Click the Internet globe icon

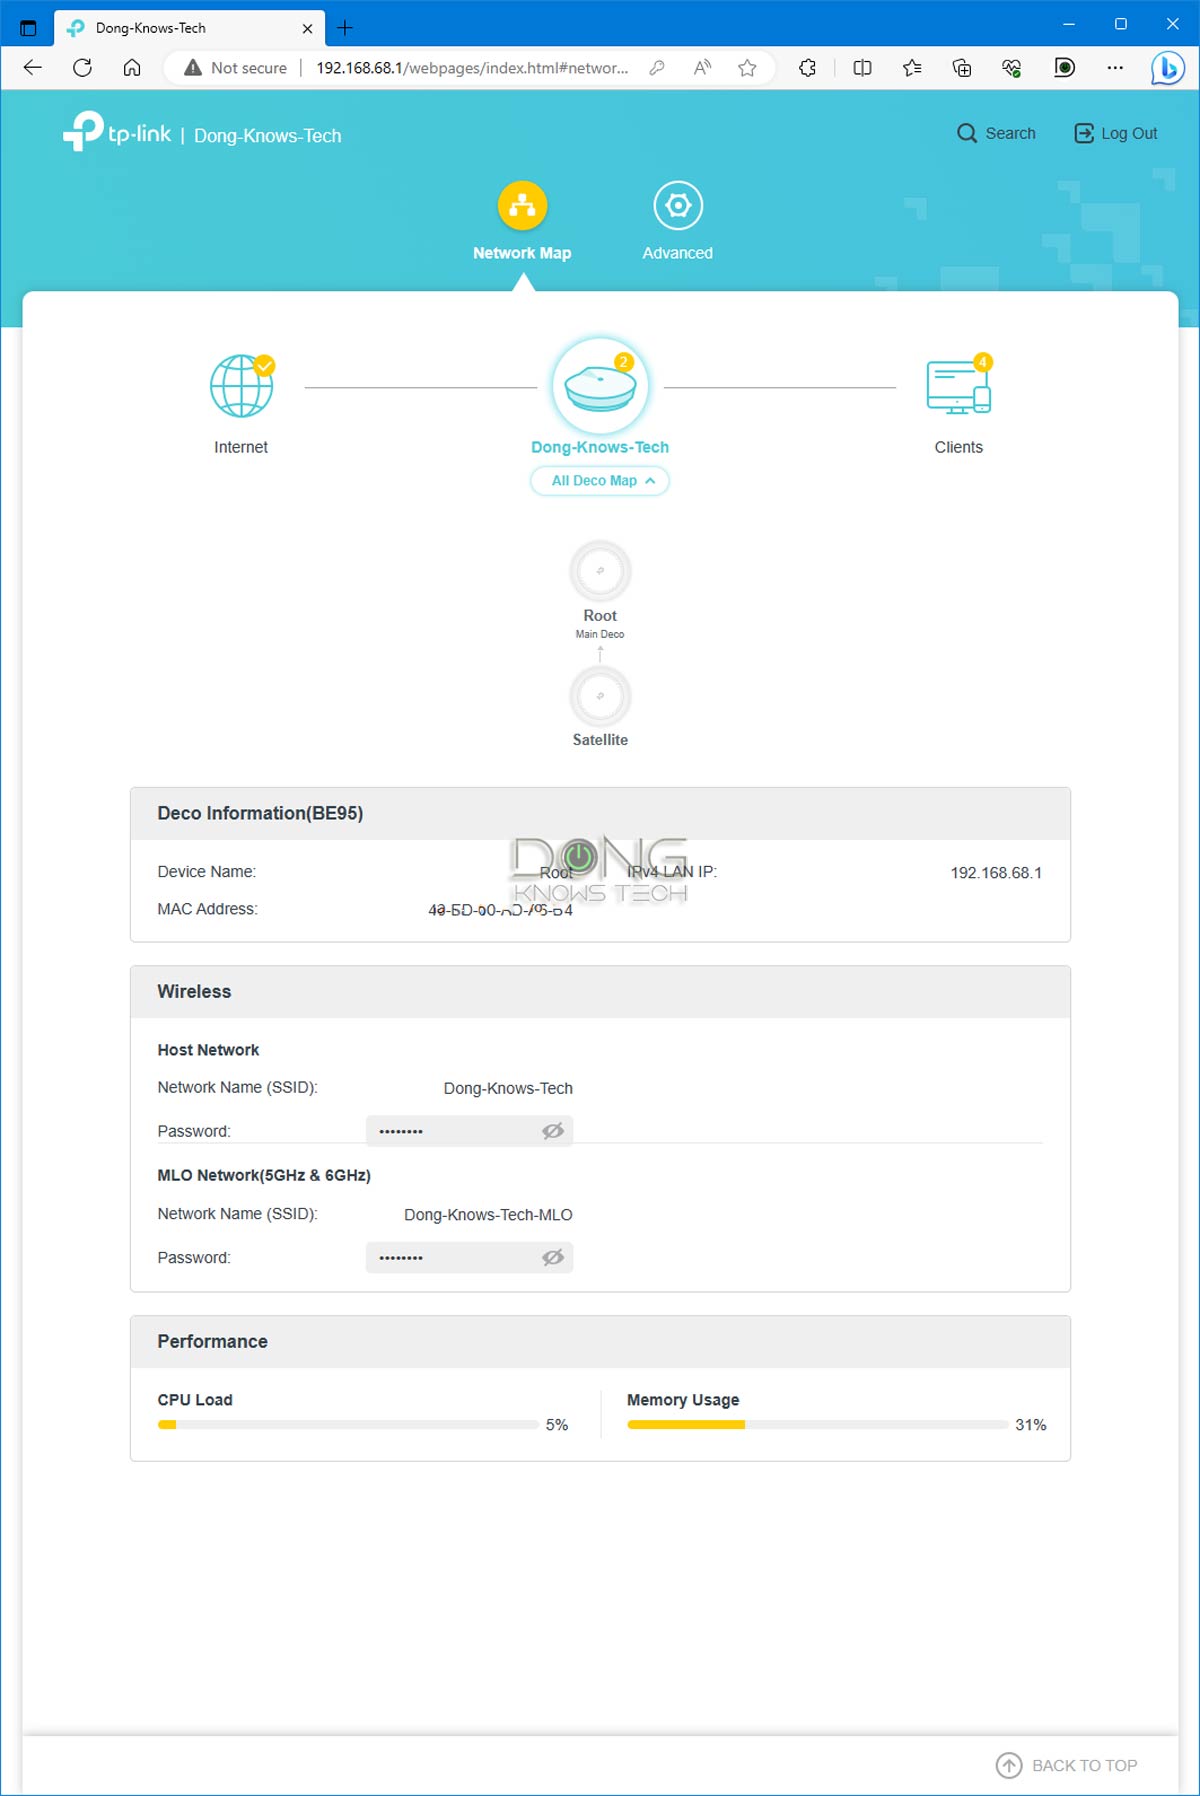tap(242, 386)
